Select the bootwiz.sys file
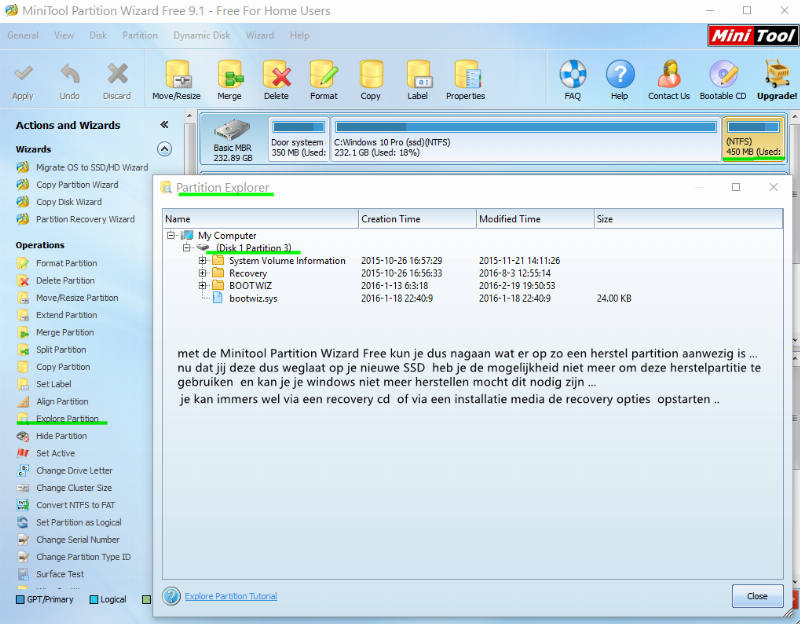800x624 pixels. (253, 298)
